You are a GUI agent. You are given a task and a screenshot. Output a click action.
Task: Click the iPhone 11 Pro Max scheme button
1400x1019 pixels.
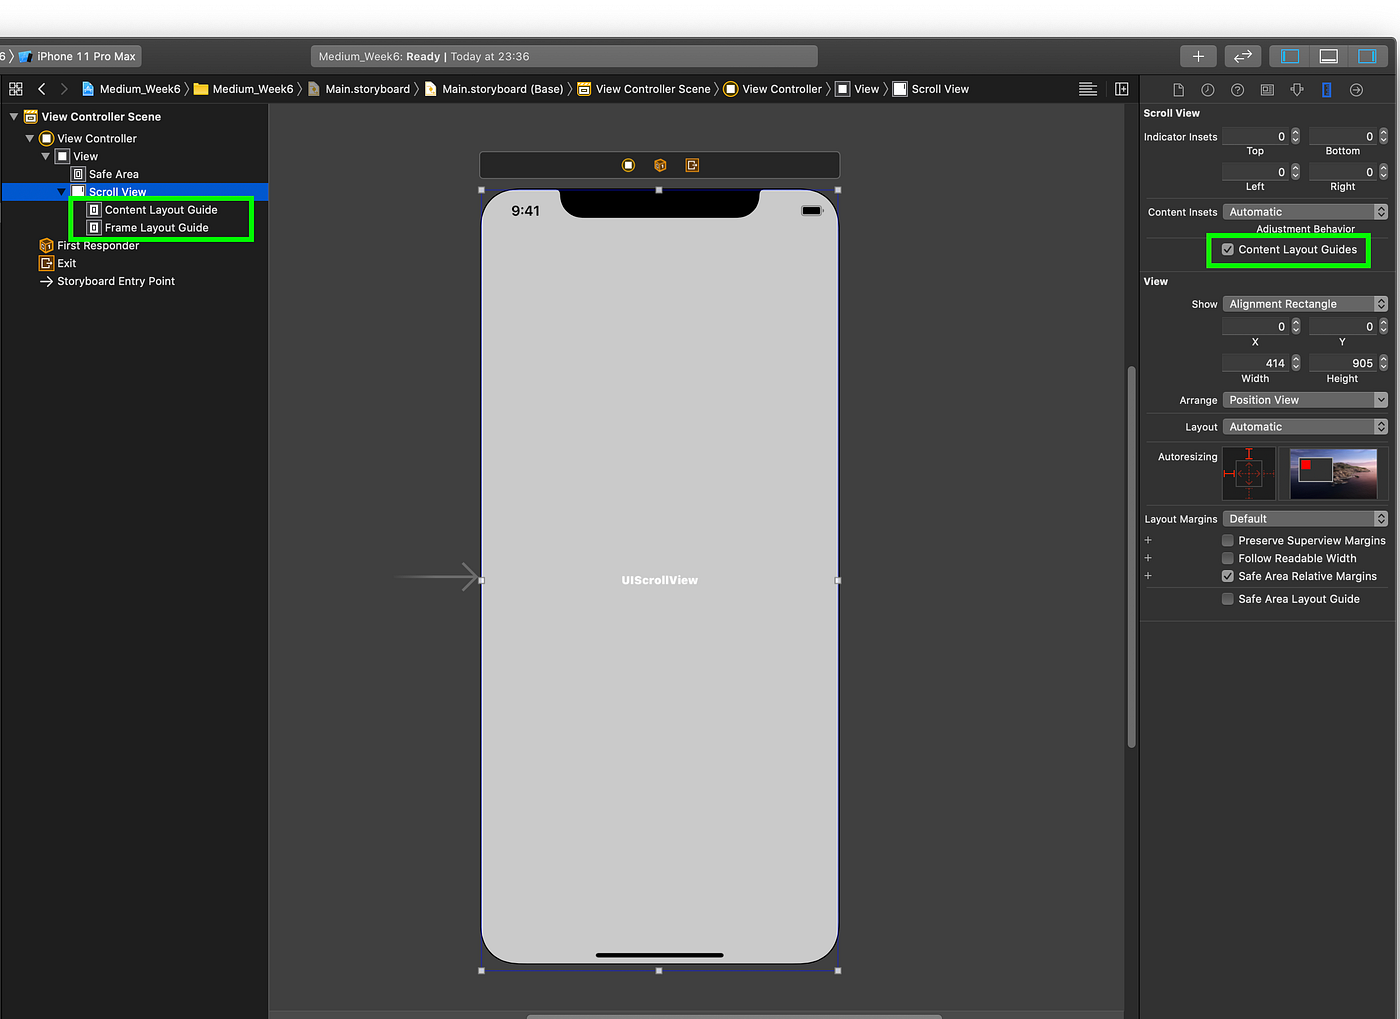(85, 56)
